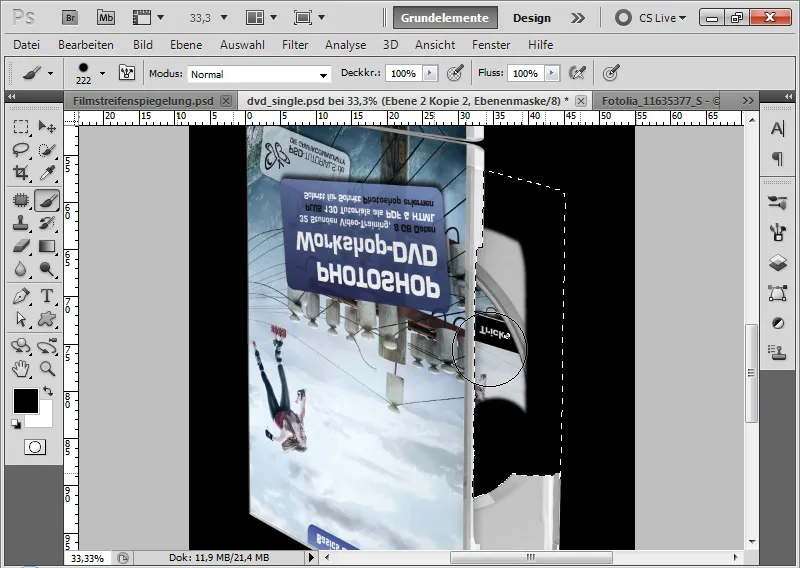Screen dimensions: 800x568
Task: Select the Clone Stamp tool
Action: 21,223
